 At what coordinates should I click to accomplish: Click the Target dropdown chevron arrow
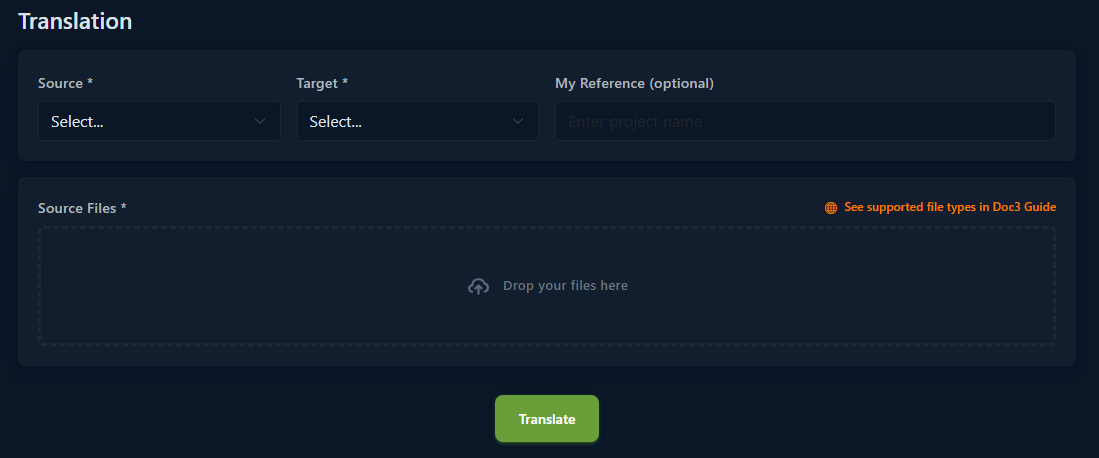pos(518,121)
